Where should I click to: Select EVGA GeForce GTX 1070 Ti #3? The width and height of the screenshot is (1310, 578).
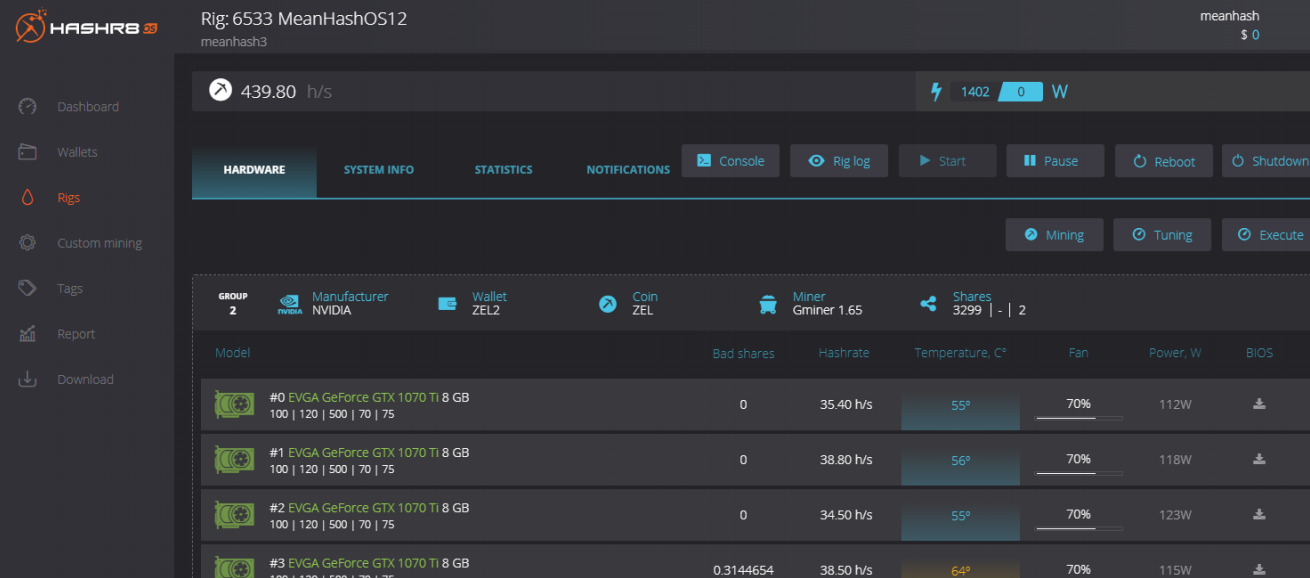click(x=363, y=563)
